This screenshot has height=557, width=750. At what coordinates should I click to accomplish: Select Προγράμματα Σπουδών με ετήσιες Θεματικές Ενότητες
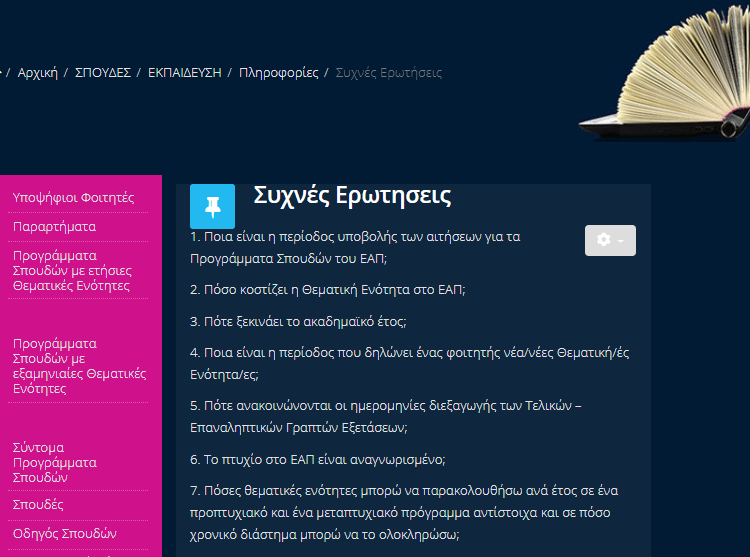tap(72, 271)
